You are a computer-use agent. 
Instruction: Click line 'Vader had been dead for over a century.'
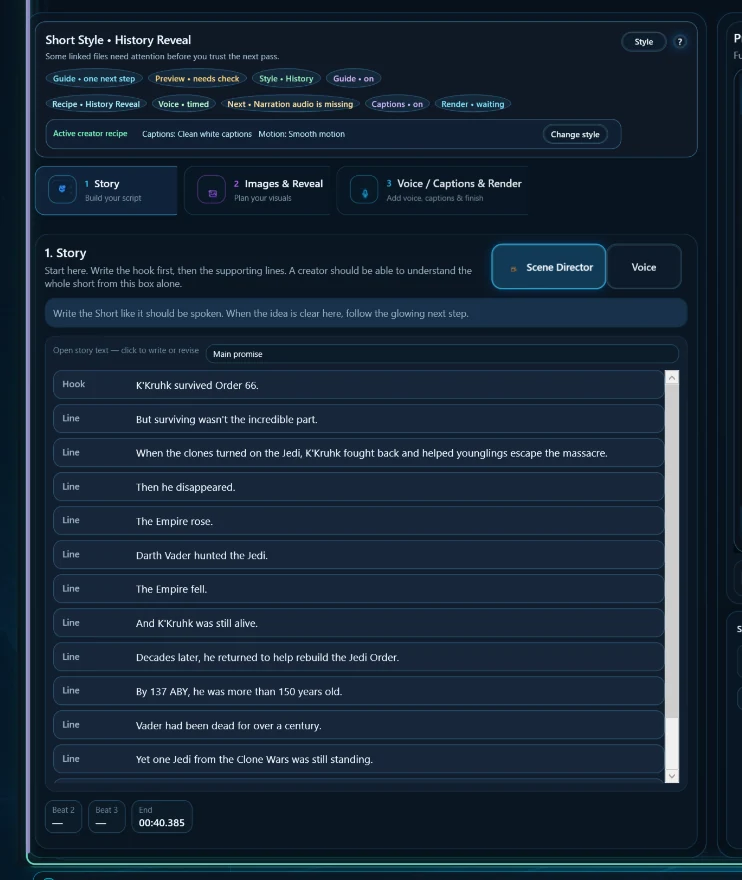pos(359,725)
